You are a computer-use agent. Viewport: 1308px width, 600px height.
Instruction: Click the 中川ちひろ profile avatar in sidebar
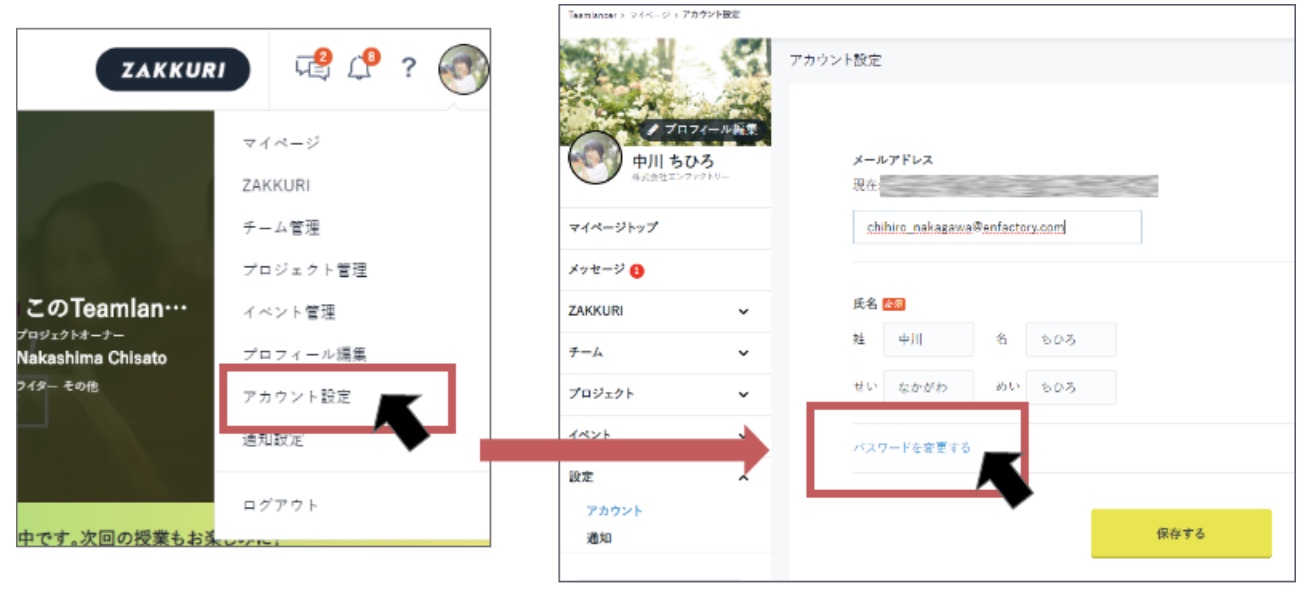click(596, 157)
